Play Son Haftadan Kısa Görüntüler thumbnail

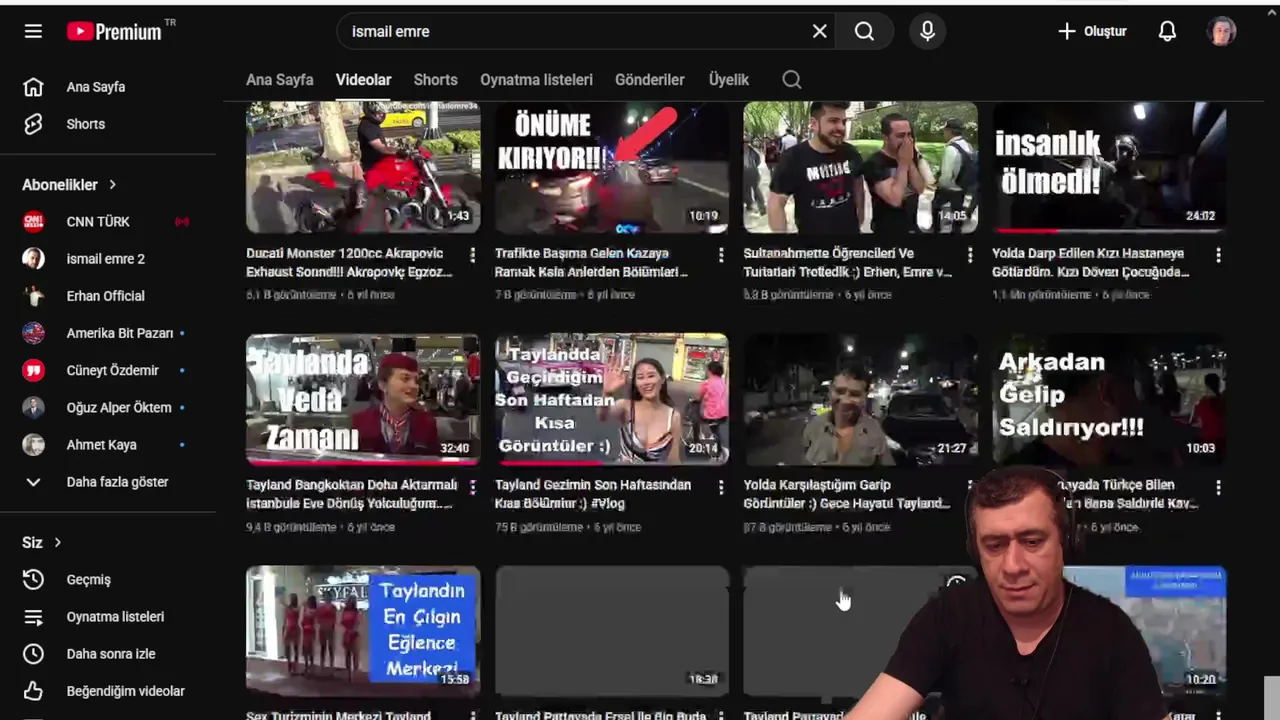[x=612, y=399]
